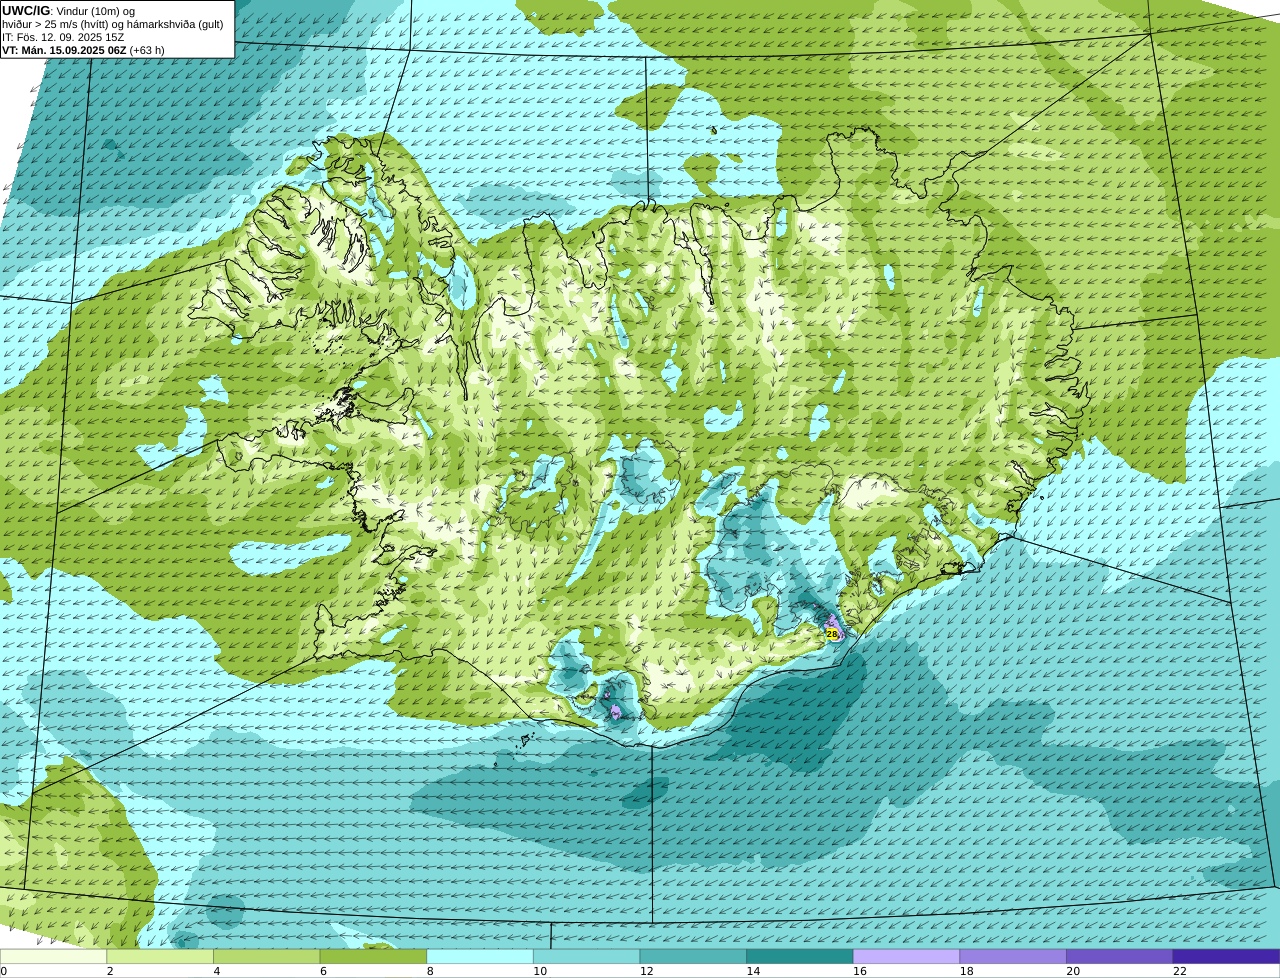Image resolution: width=1280 pixels, height=978 pixels.
Task: Select the light lavender 16–18 m/s swatch
Action: tap(906, 956)
